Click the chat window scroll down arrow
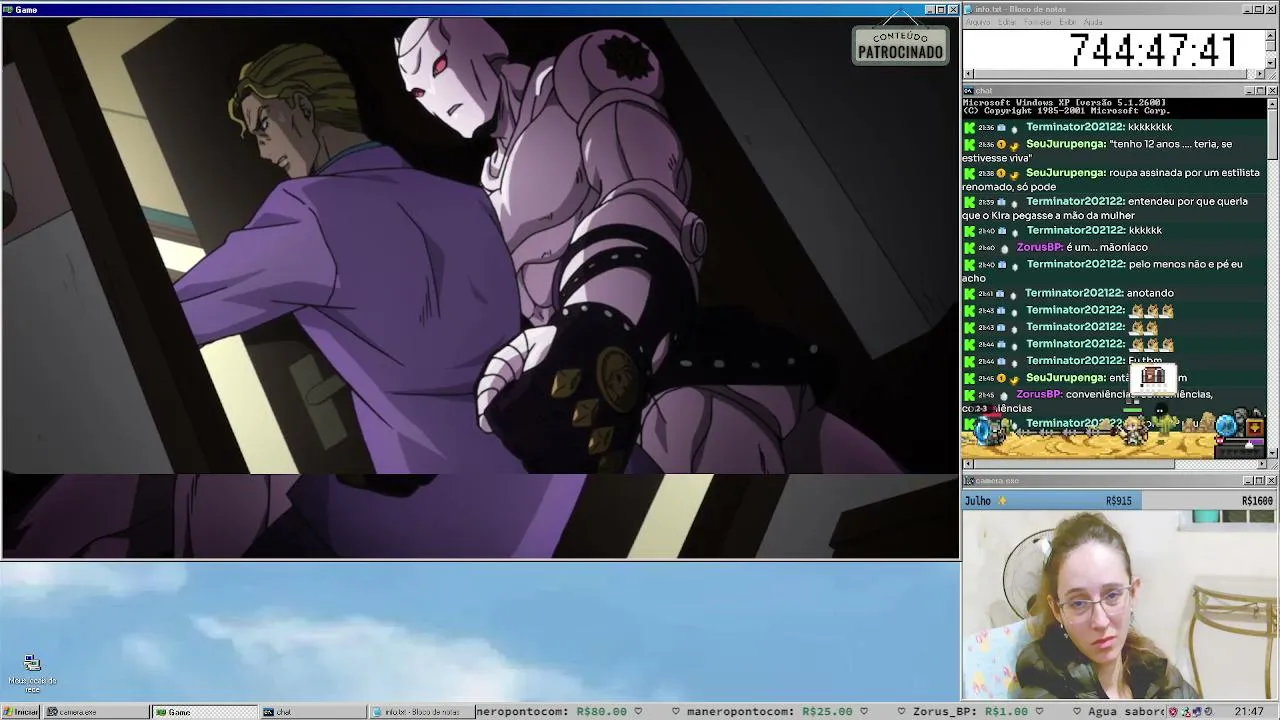Viewport: 1280px width, 720px height. pos(1272,453)
